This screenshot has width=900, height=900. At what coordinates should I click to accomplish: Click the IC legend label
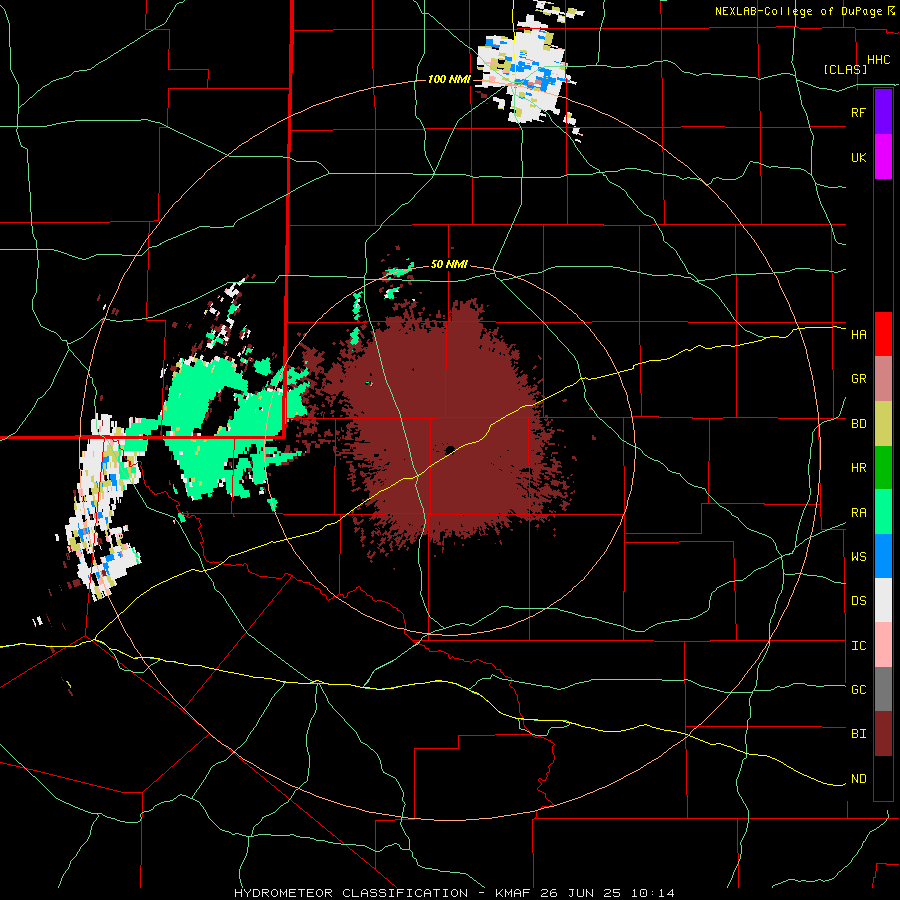[858, 646]
